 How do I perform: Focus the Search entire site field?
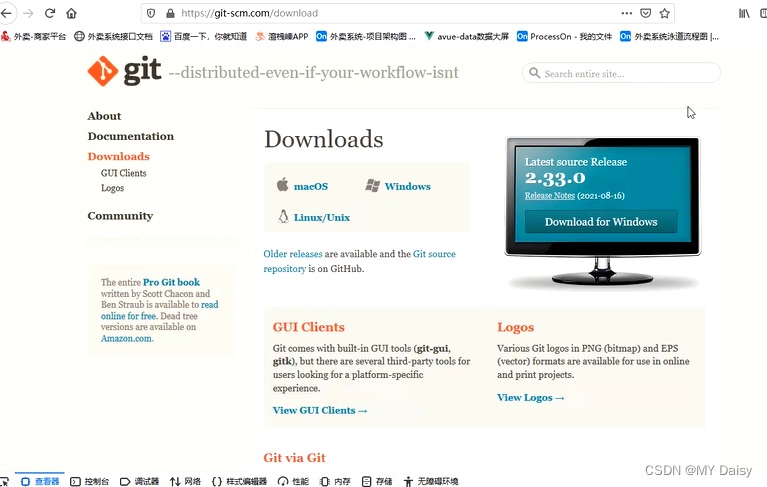[x=621, y=73]
